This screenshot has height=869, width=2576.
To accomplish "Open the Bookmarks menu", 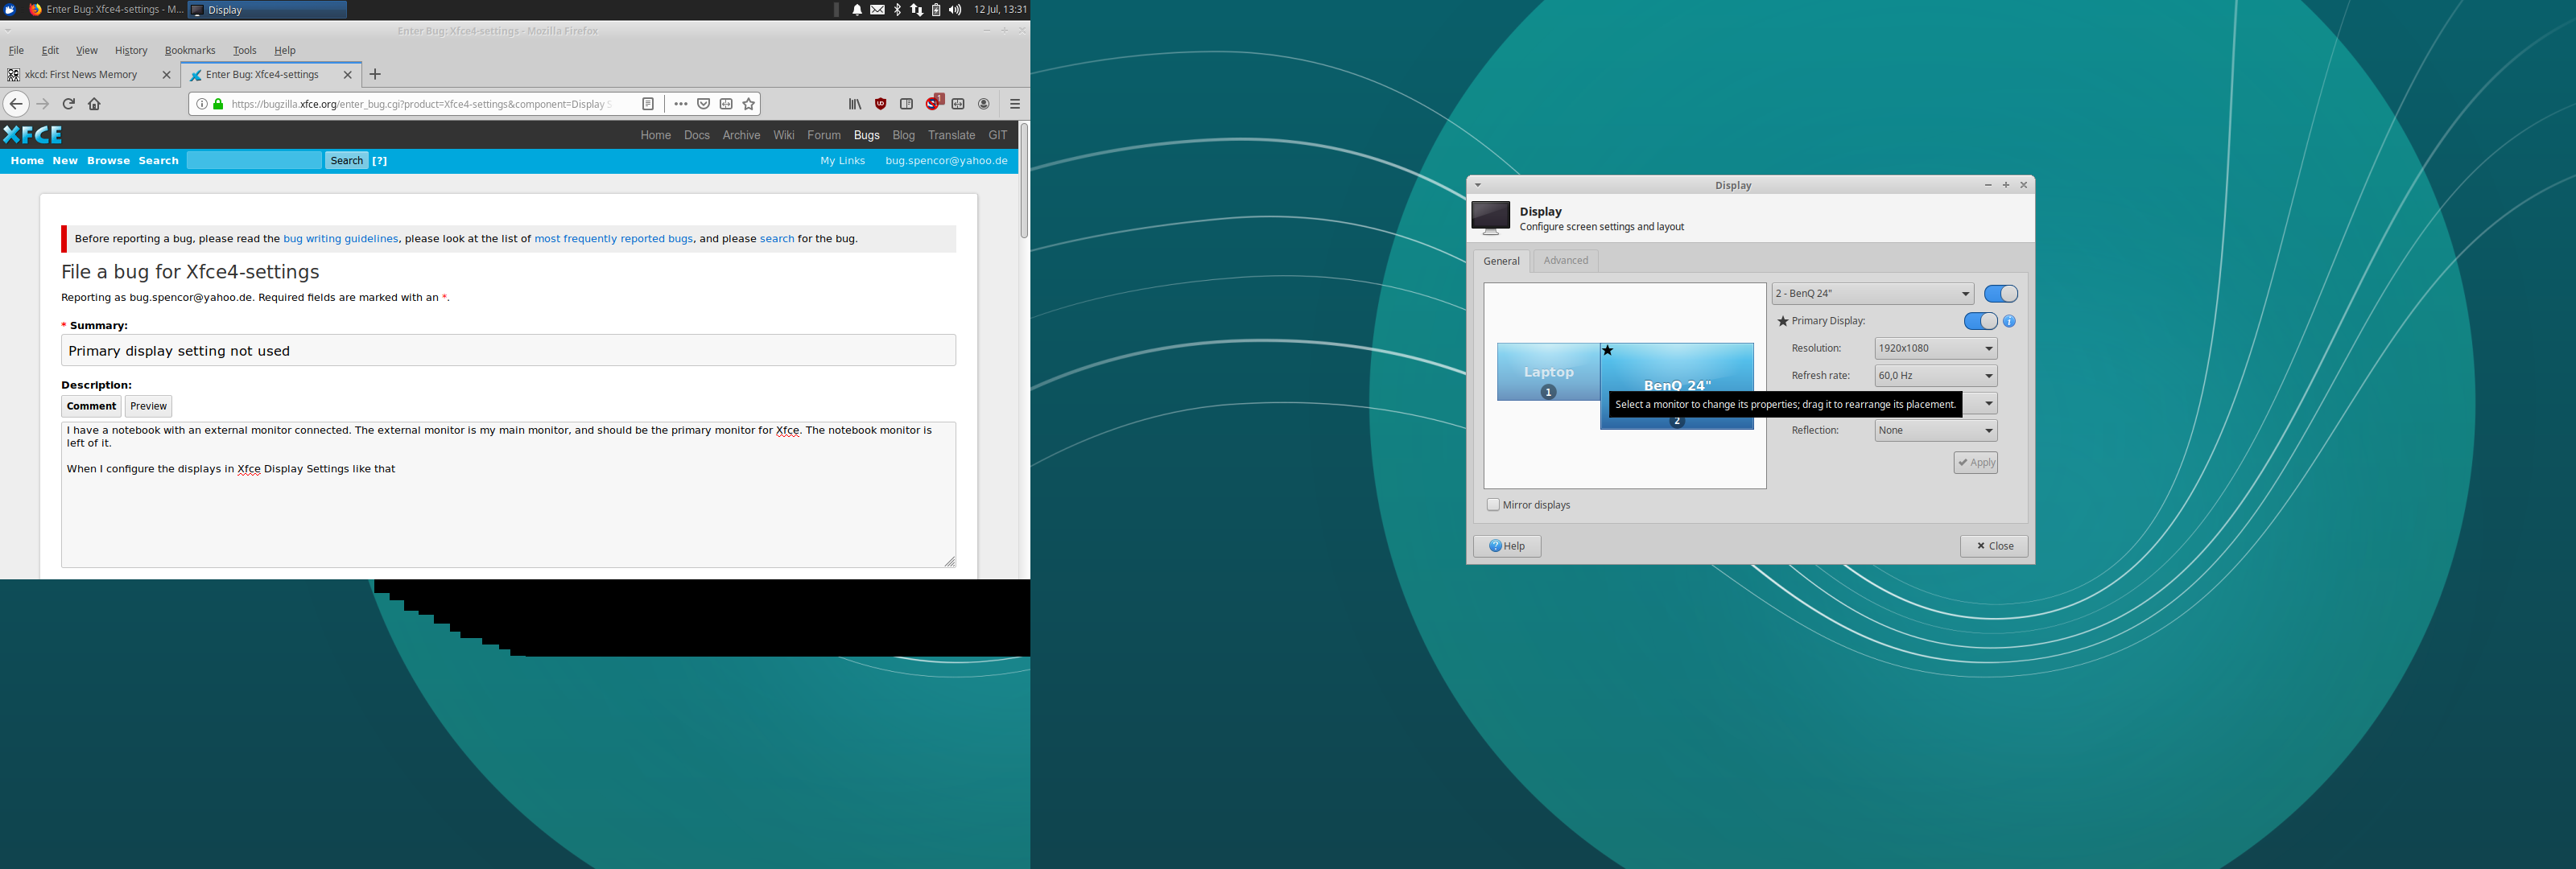I will pos(190,50).
